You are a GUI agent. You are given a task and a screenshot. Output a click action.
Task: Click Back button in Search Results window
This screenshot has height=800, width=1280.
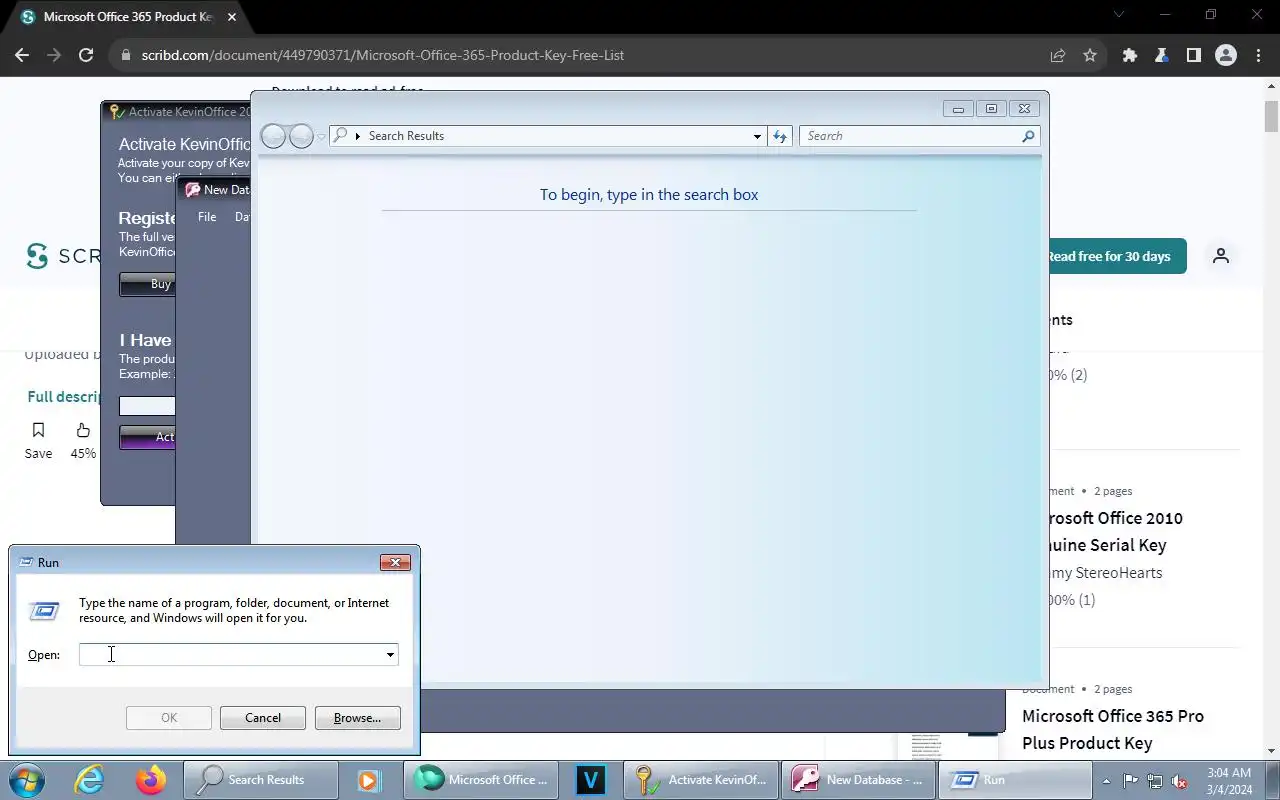point(273,136)
